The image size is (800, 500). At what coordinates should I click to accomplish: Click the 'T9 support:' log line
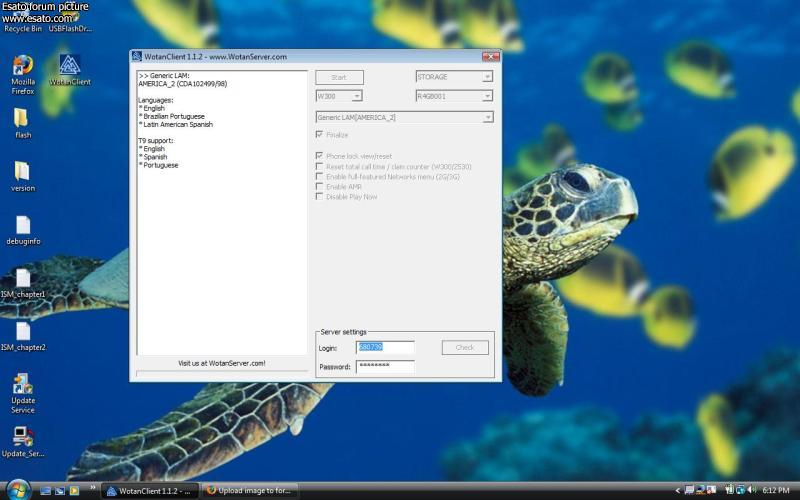tap(156, 140)
